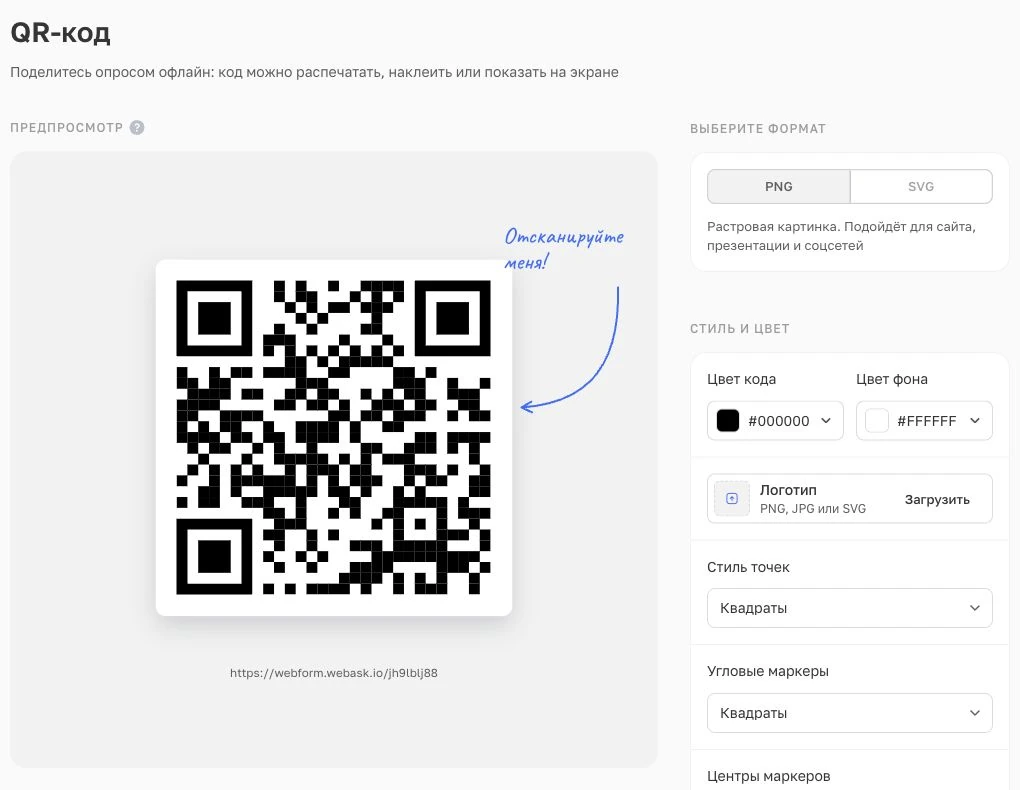The width and height of the screenshot is (1020, 790).
Task: Click the Цвет фона label
Action: pos(891,379)
